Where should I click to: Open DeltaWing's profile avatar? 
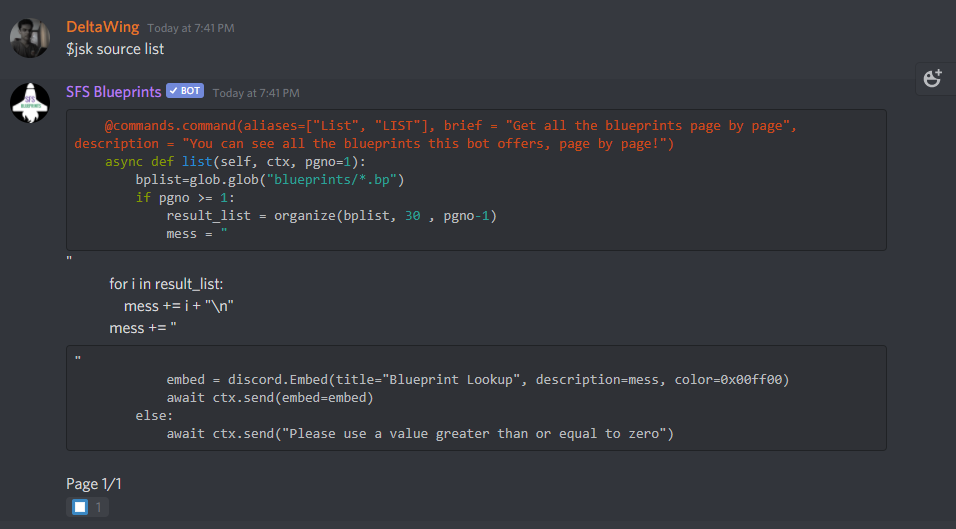click(30, 38)
